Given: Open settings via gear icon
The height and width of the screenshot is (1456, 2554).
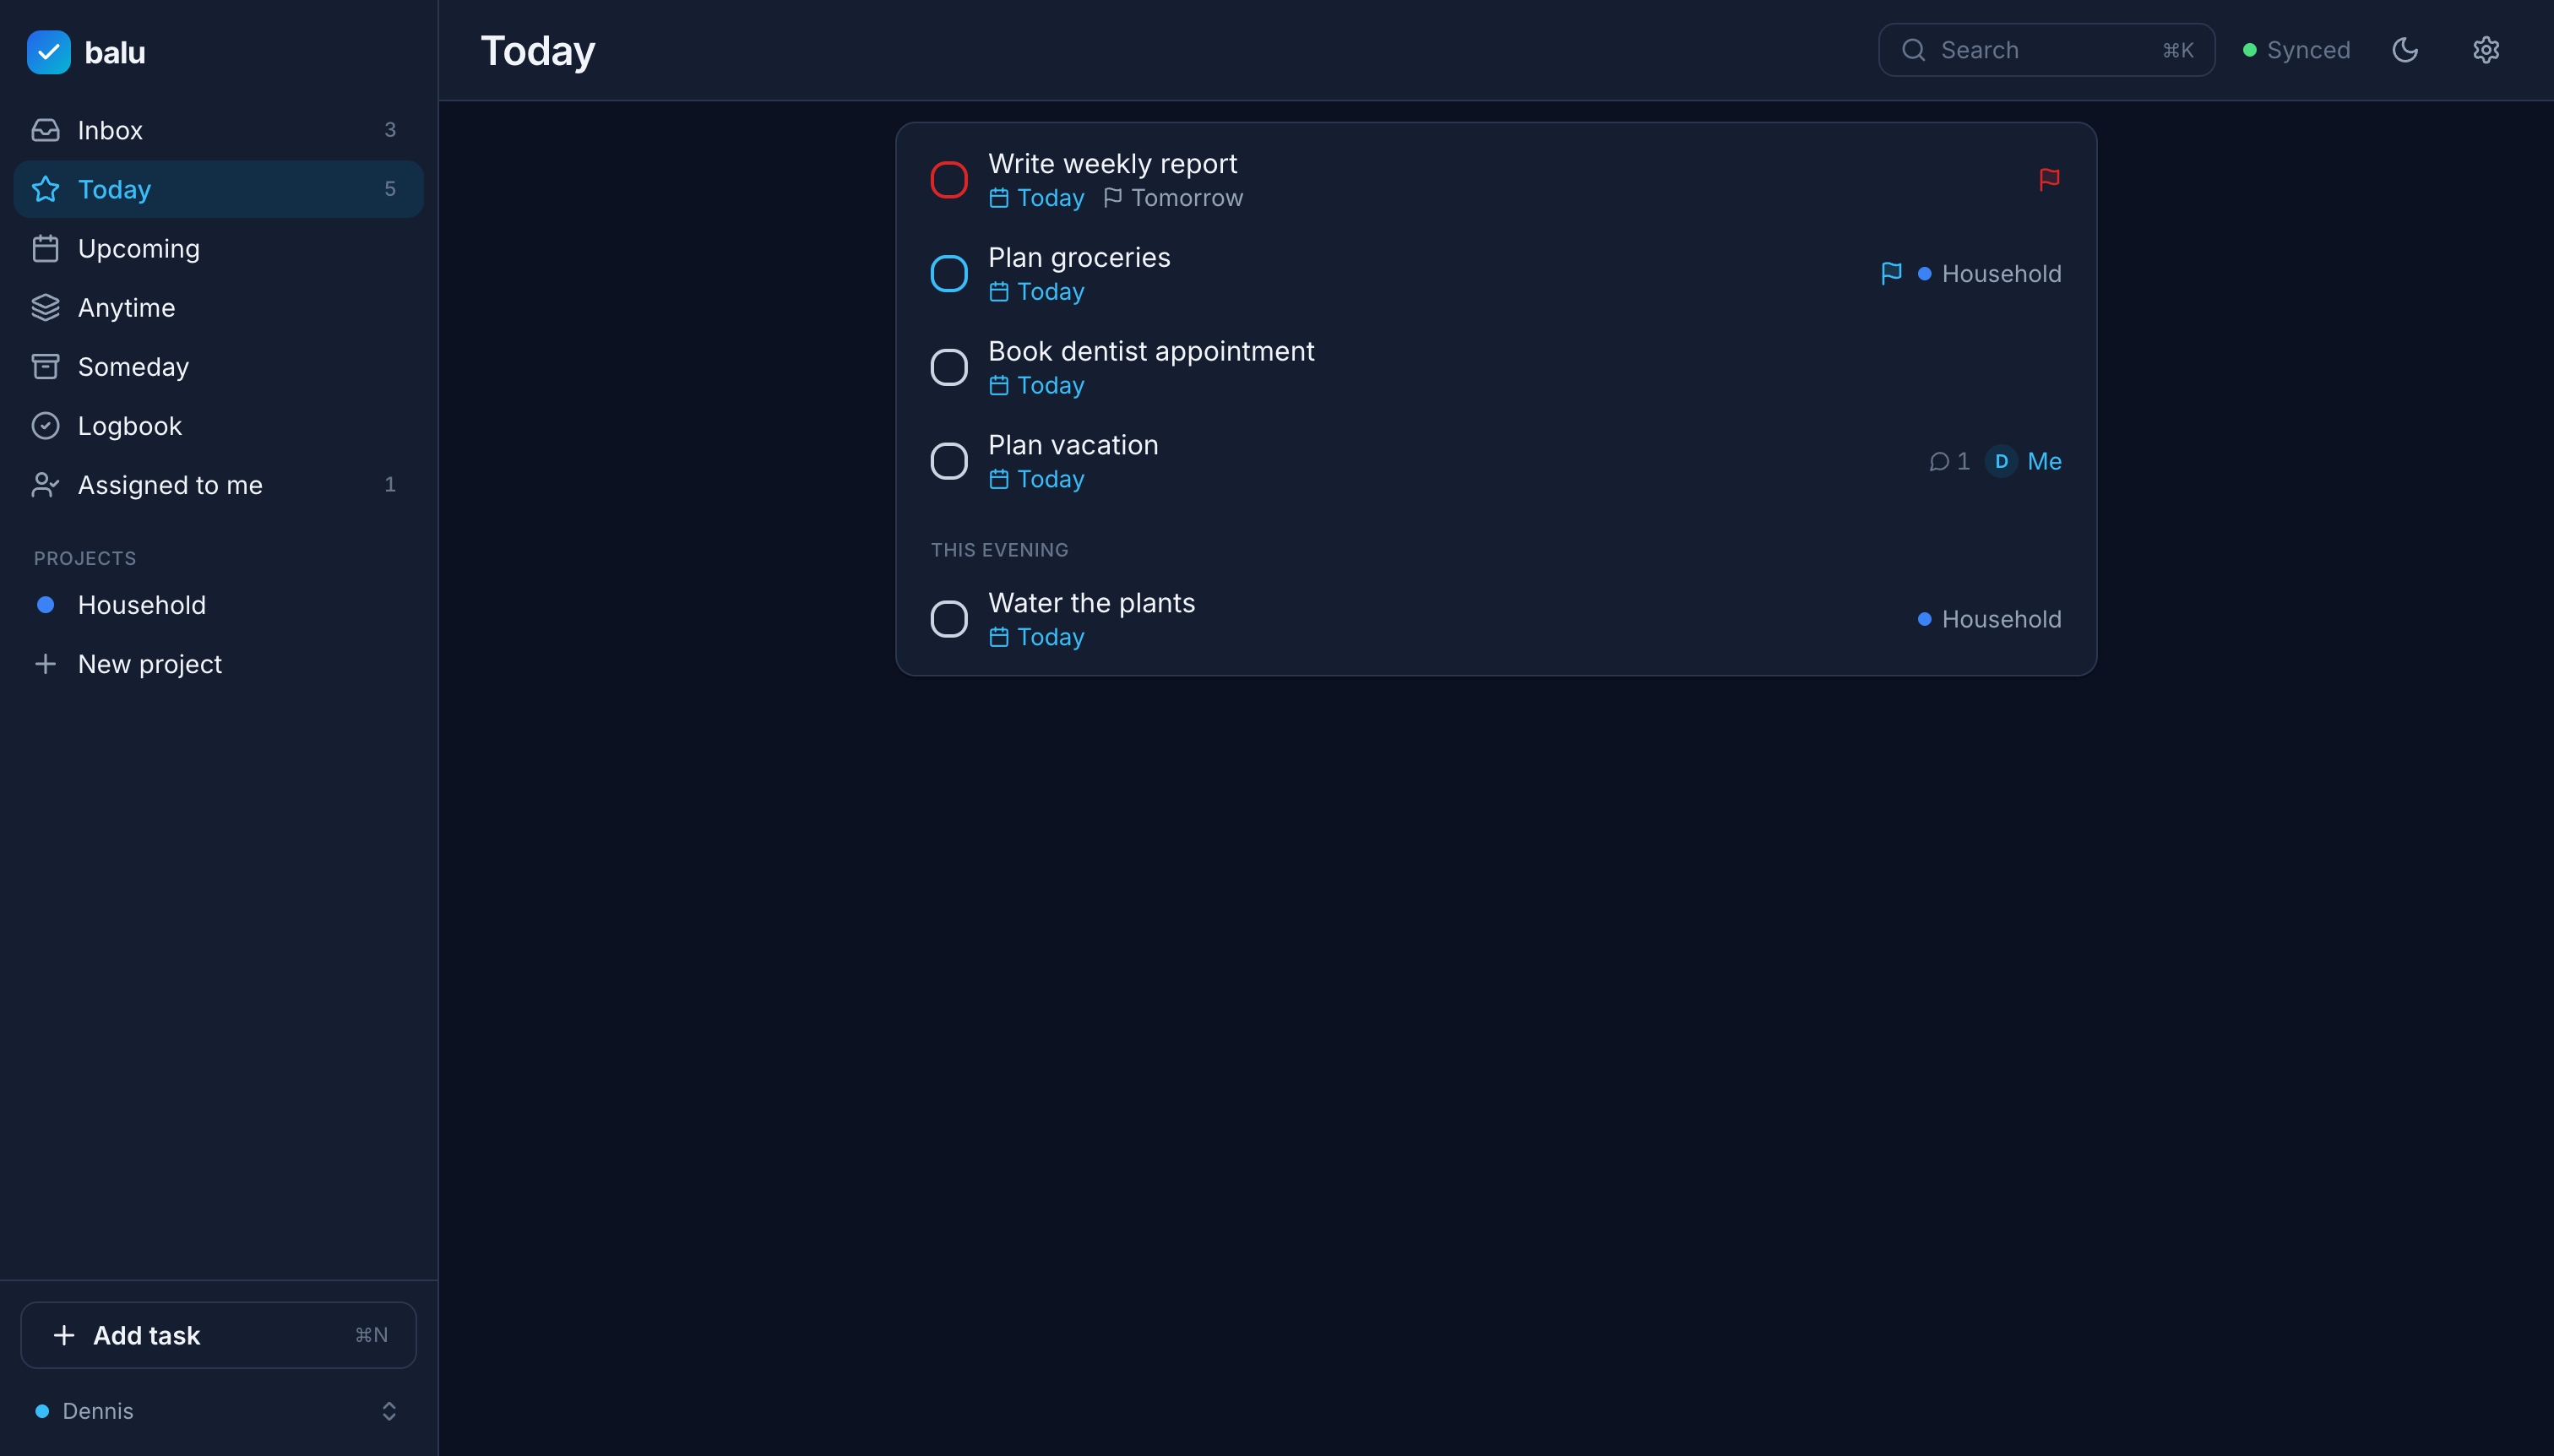Looking at the screenshot, I should (2485, 50).
